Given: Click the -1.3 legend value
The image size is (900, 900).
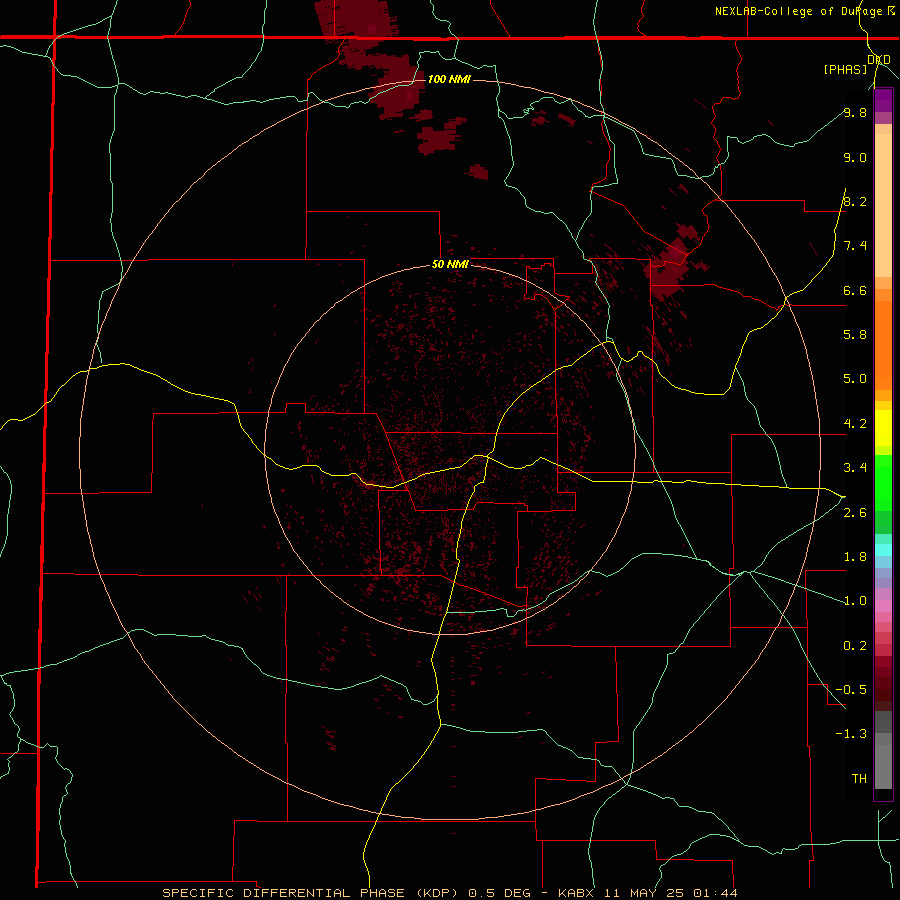Looking at the screenshot, I should tap(851, 734).
